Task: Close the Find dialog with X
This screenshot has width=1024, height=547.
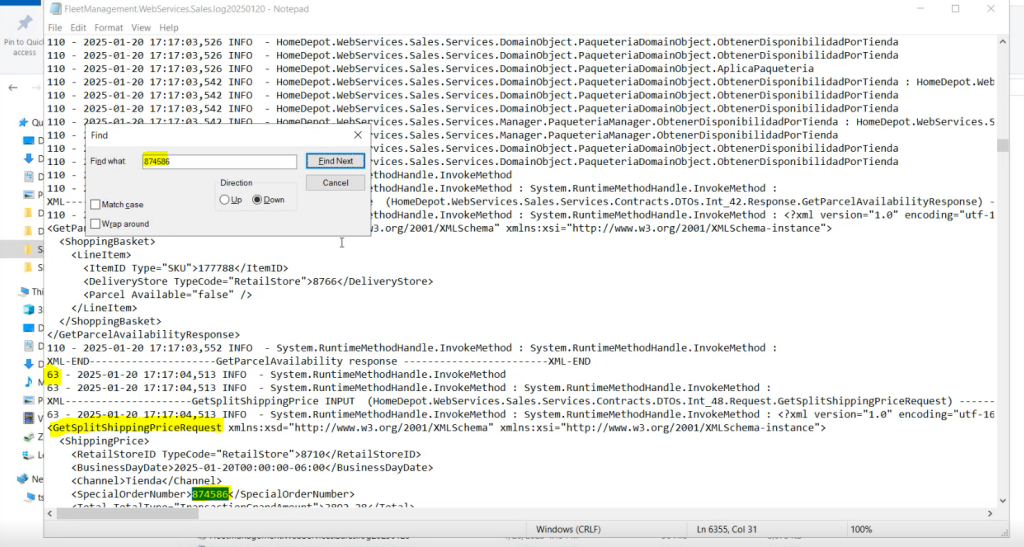Action: (x=358, y=135)
